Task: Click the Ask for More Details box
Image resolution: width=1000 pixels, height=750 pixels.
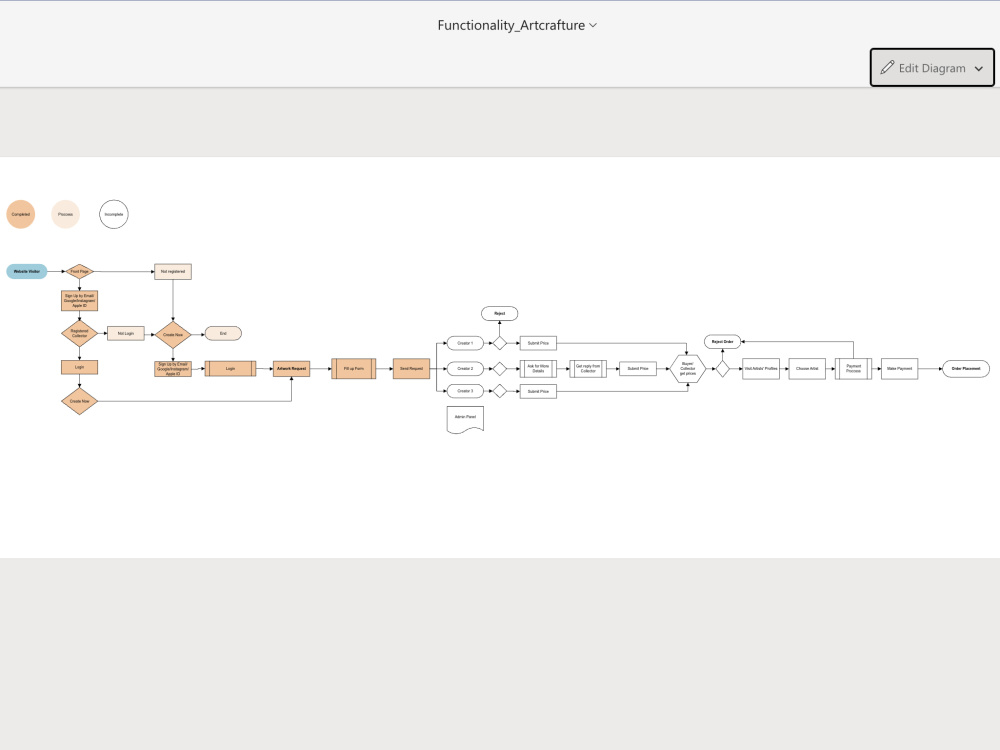Action: click(x=538, y=369)
